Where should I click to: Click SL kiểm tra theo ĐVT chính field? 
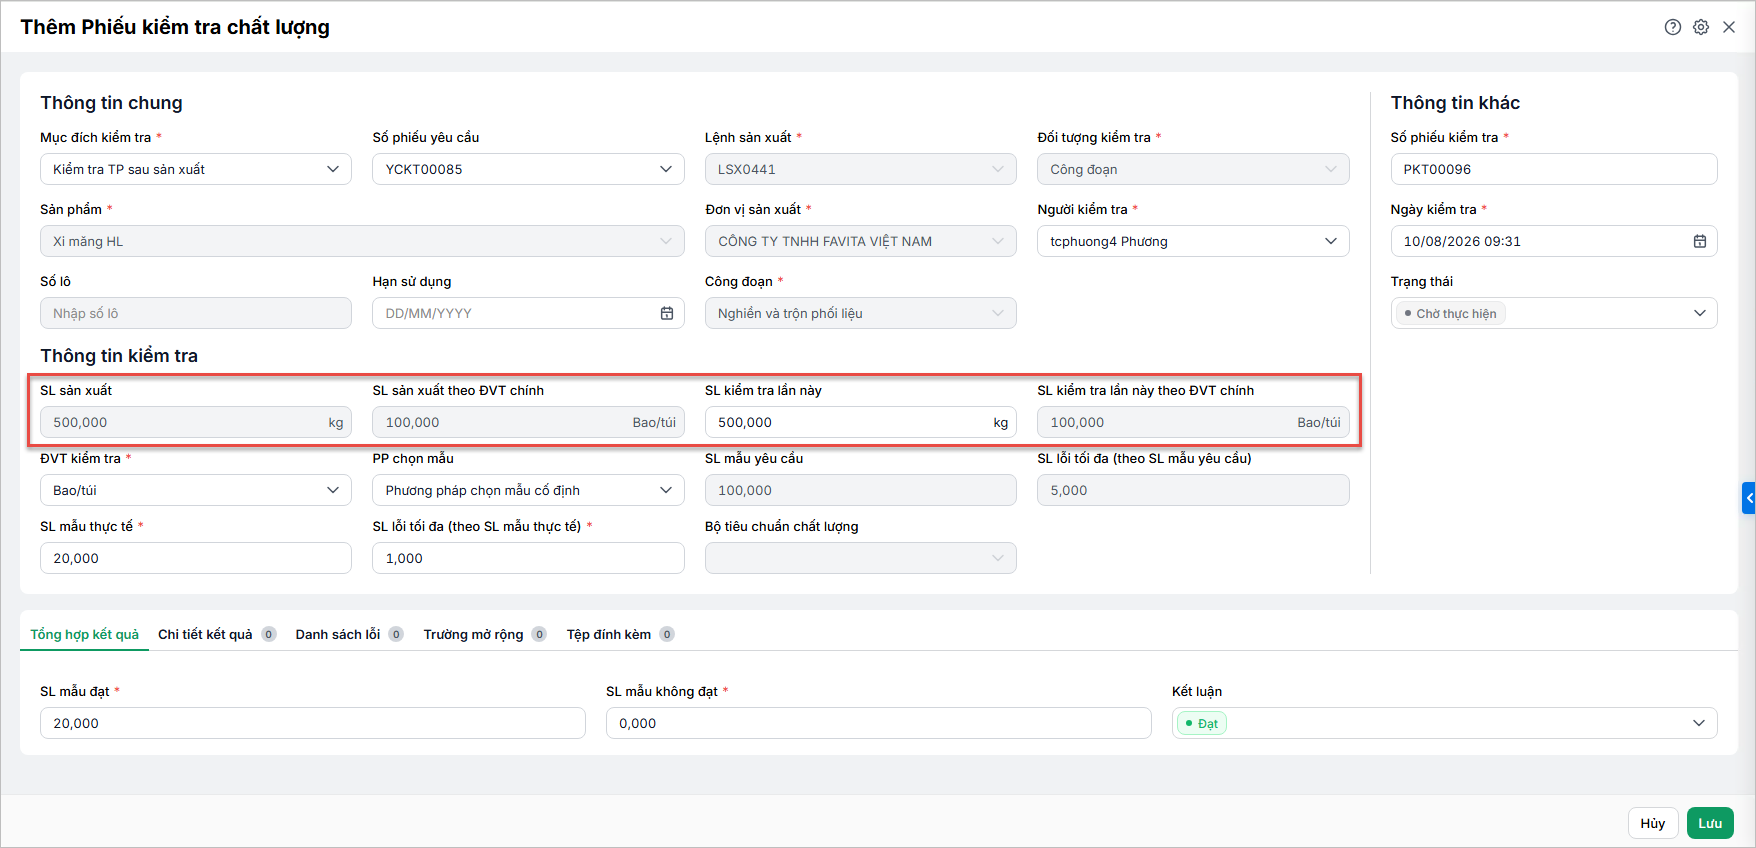click(x=1193, y=422)
